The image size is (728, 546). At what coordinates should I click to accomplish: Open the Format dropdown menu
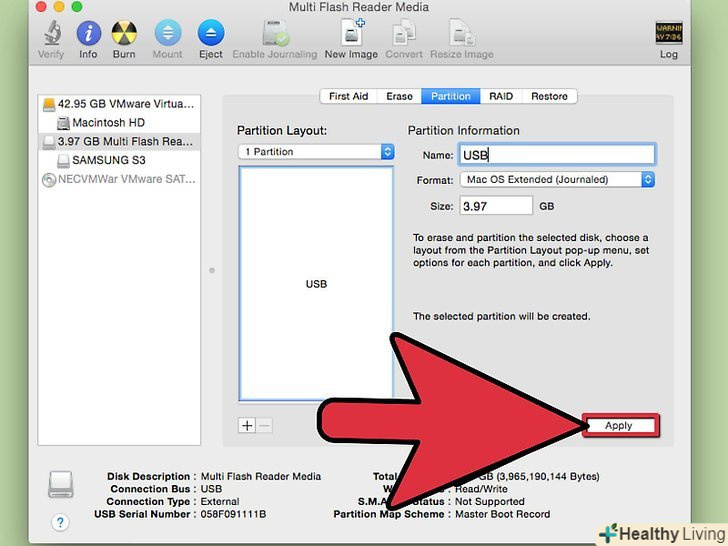[557, 180]
